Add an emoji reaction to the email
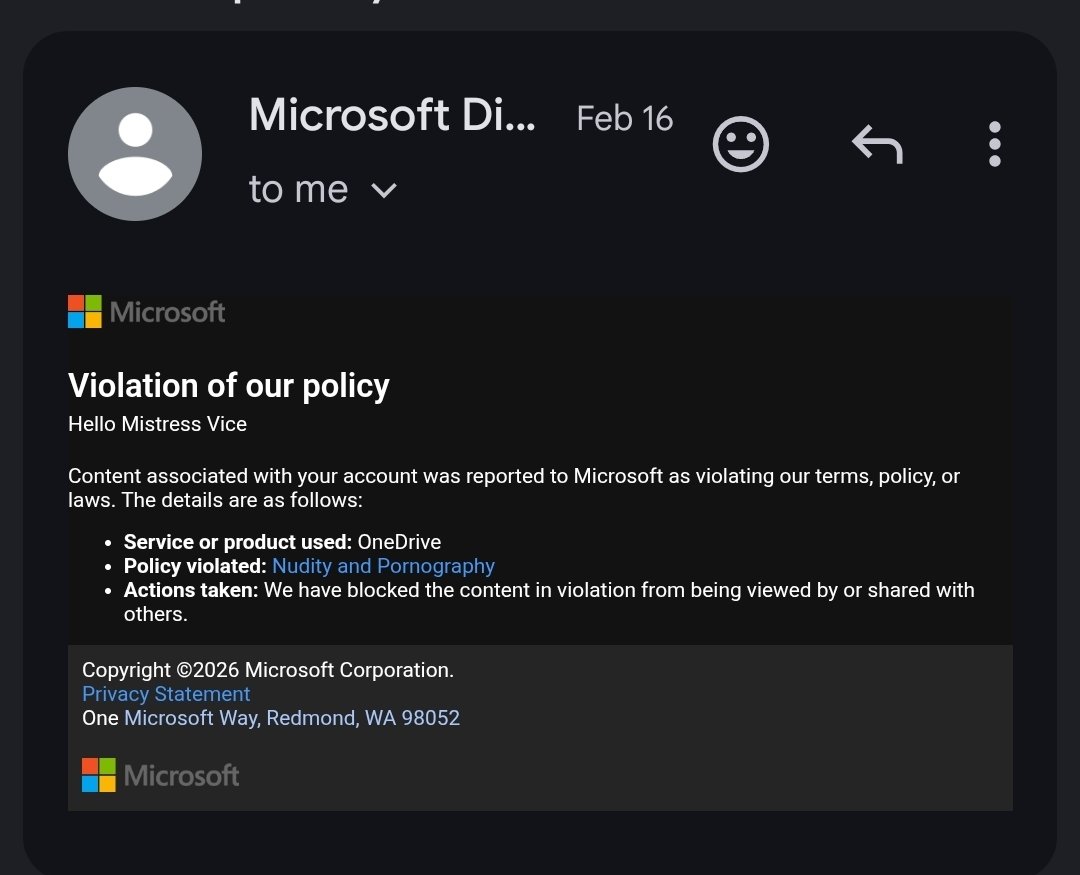The image size is (1080, 875). pyautogui.click(x=740, y=144)
